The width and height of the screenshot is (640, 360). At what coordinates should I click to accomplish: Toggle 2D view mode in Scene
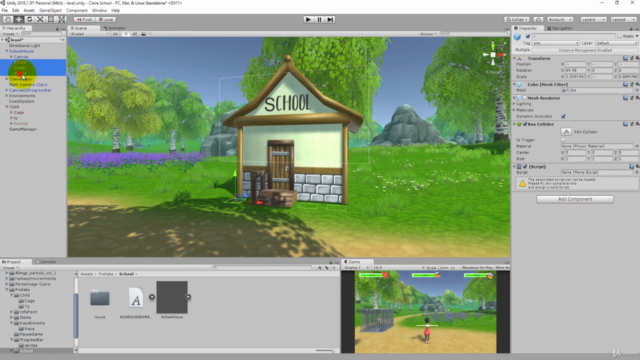click(x=116, y=34)
